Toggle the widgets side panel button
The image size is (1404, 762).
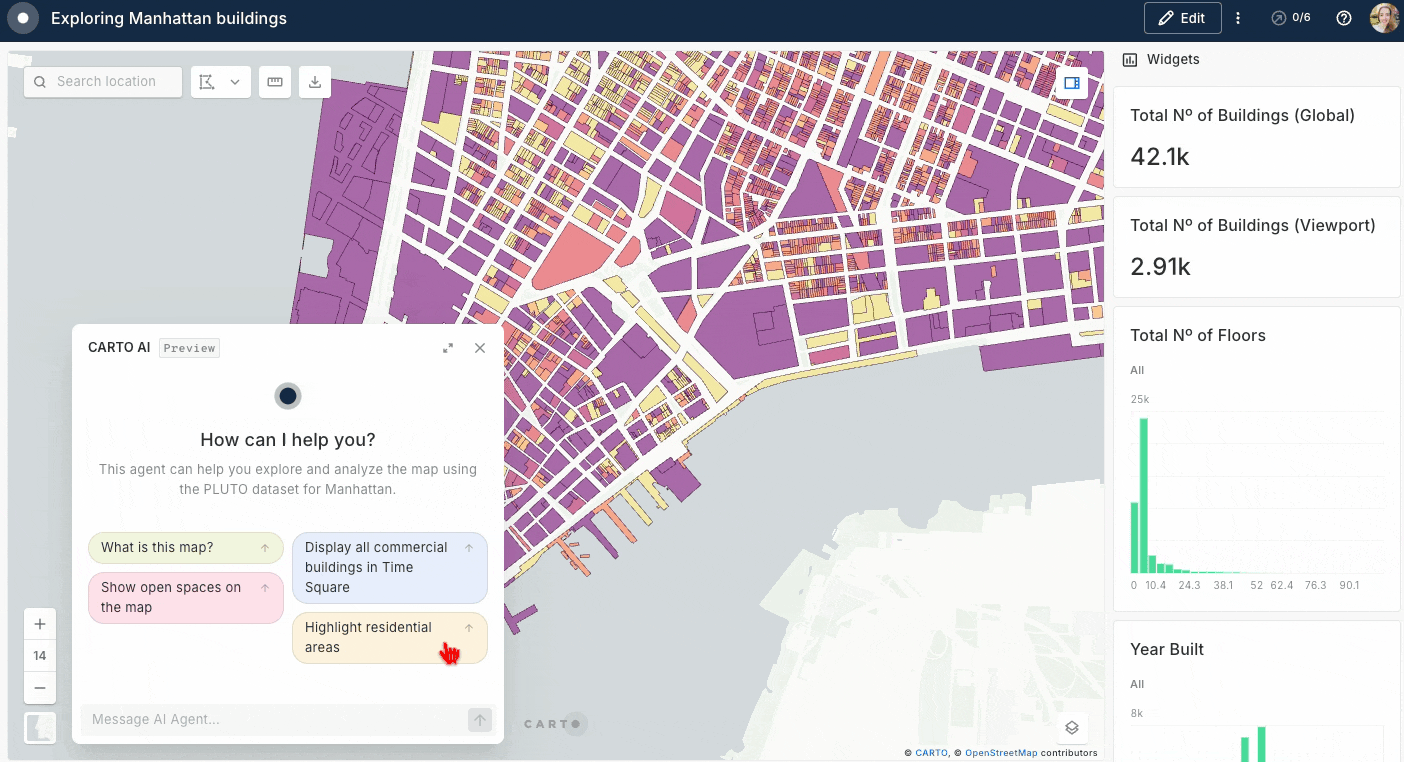pos(1071,83)
